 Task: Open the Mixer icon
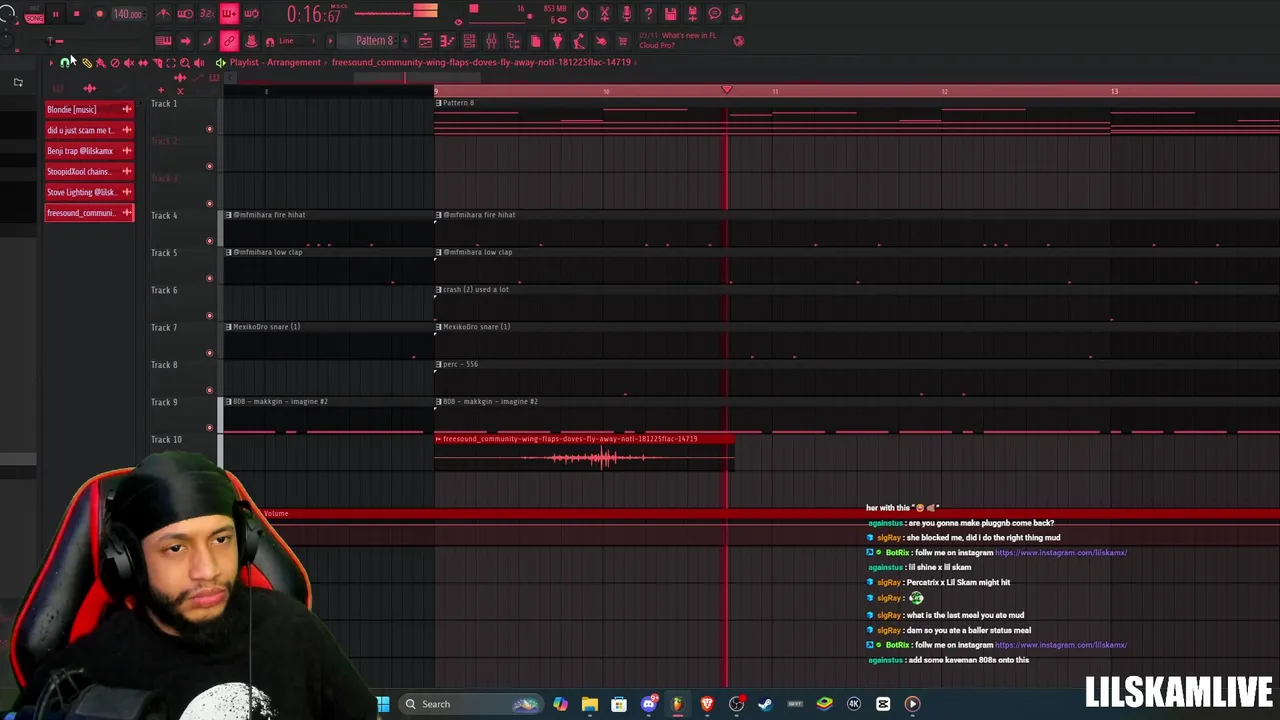click(491, 41)
